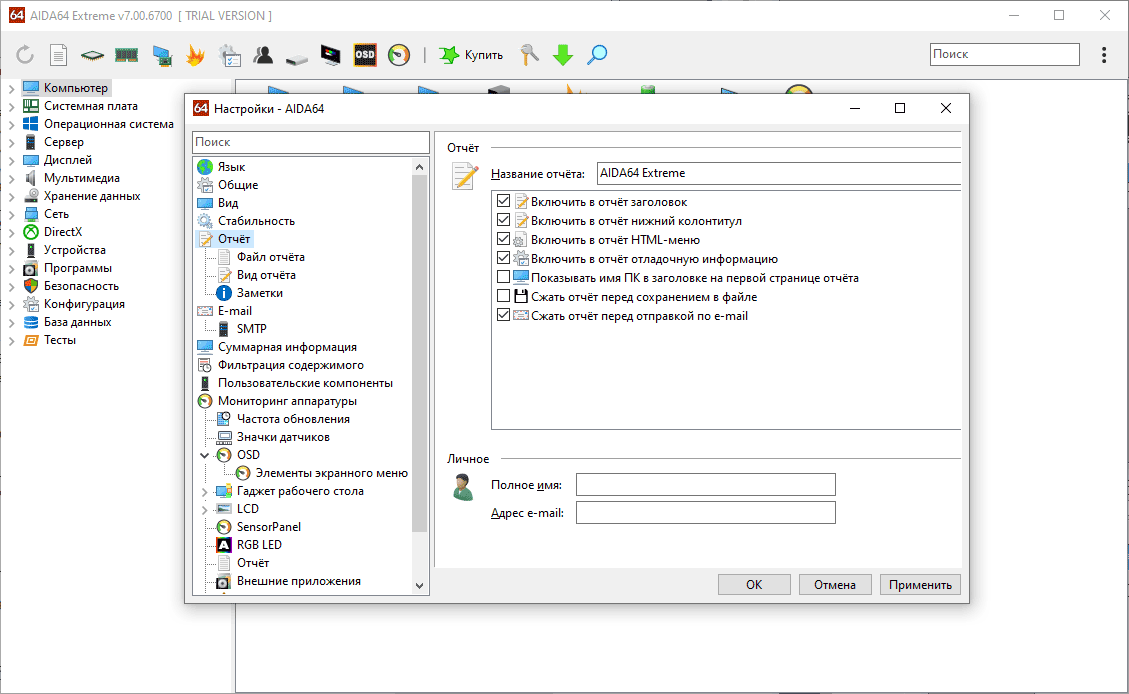Select Общие in settings tree
Image resolution: width=1129 pixels, height=694 pixels.
[238, 185]
